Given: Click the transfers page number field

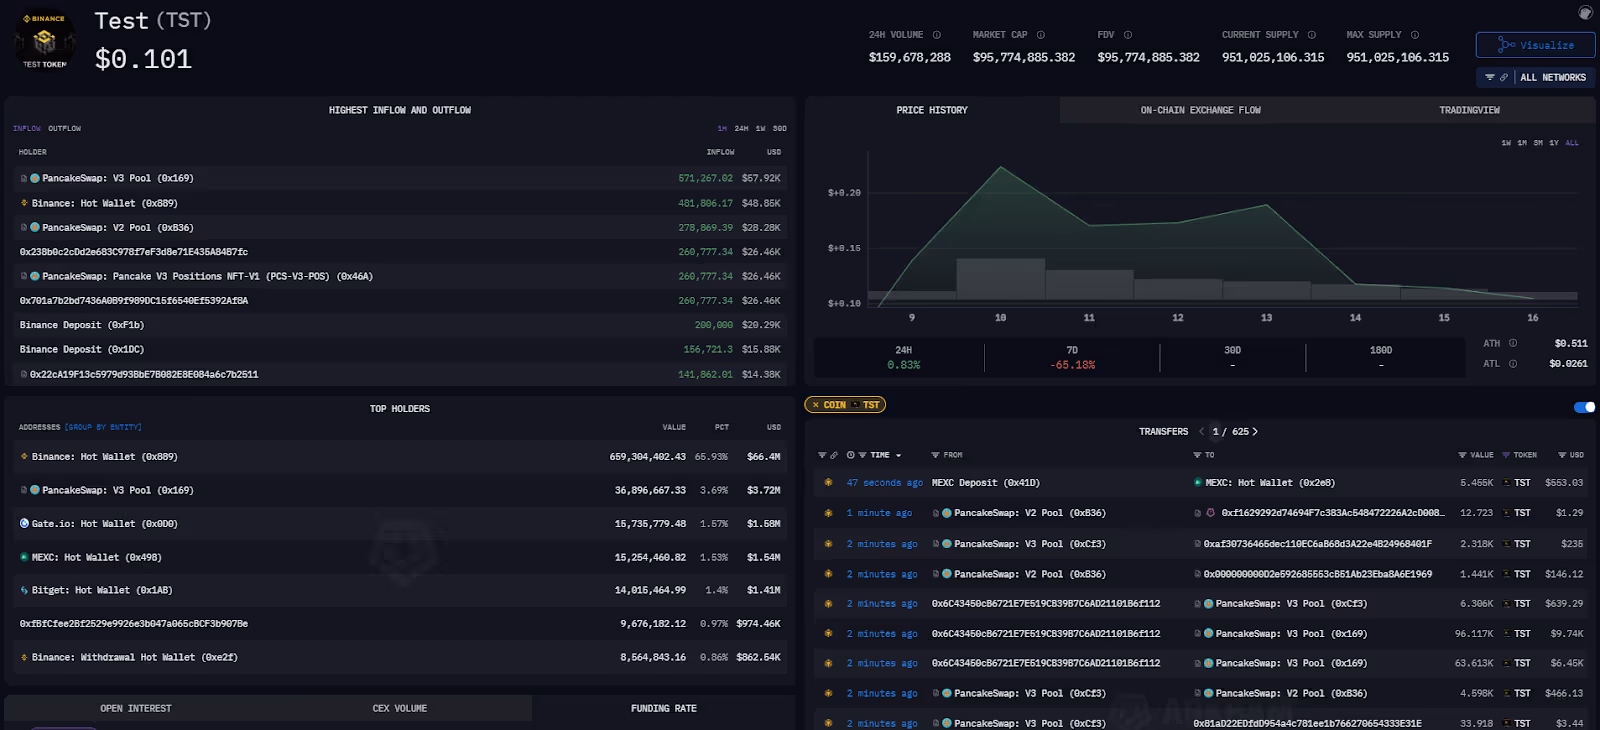Looking at the screenshot, I should pyautogui.click(x=1216, y=432).
